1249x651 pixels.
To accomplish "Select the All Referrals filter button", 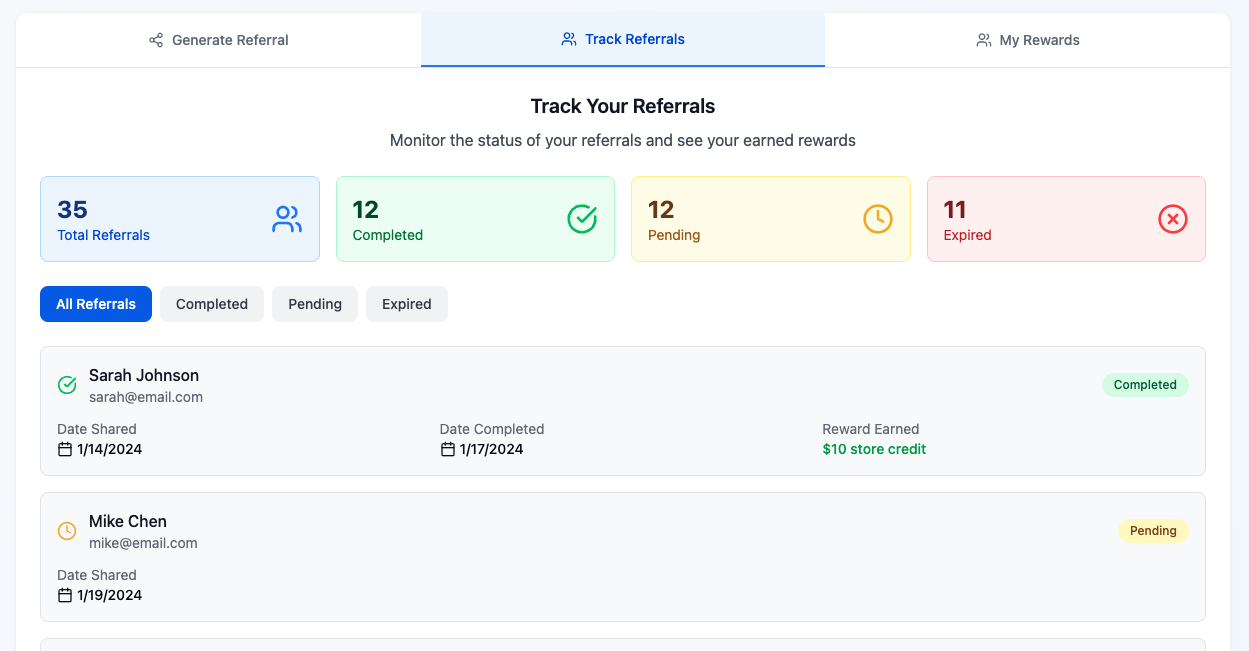I will coord(96,304).
